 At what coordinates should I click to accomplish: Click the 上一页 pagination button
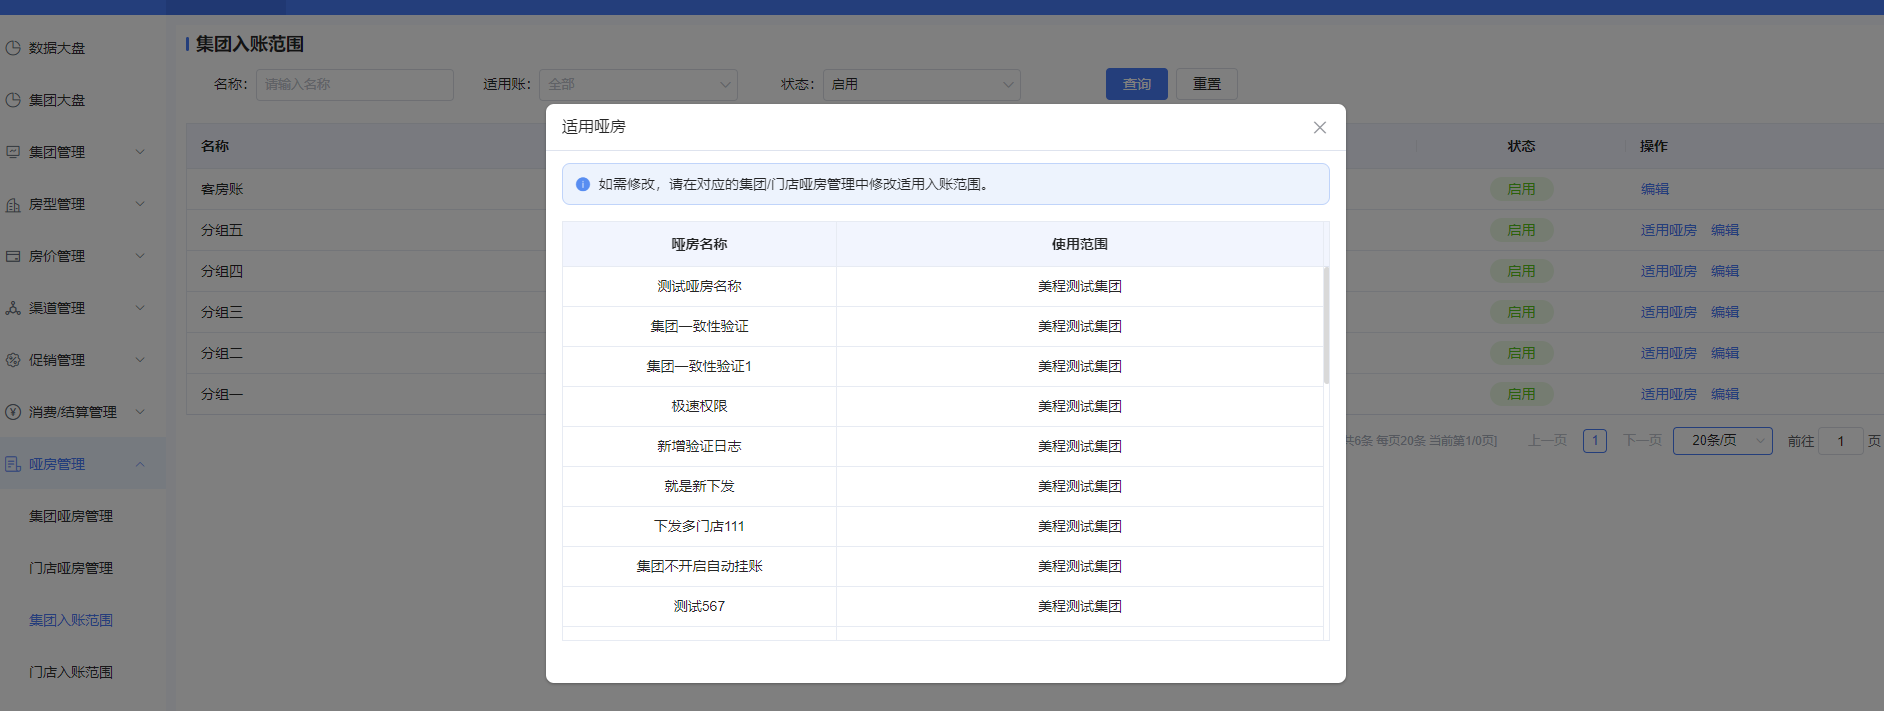point(1547,440)
